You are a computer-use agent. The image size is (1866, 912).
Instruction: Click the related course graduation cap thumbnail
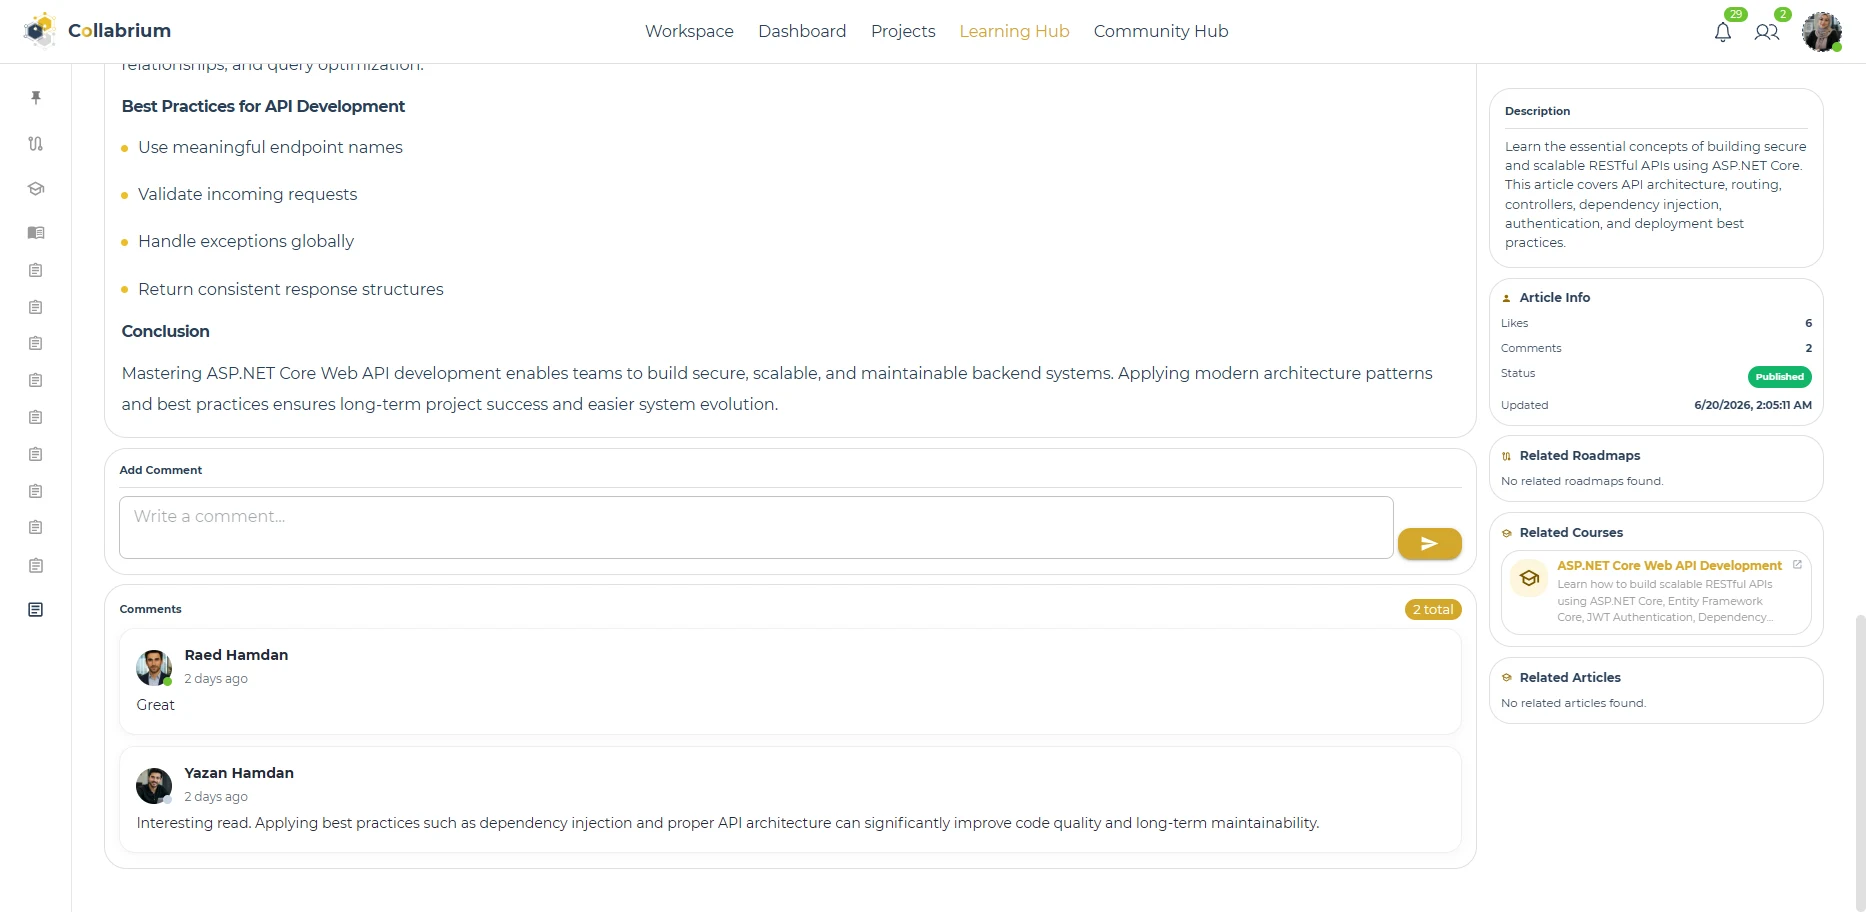1529,578
